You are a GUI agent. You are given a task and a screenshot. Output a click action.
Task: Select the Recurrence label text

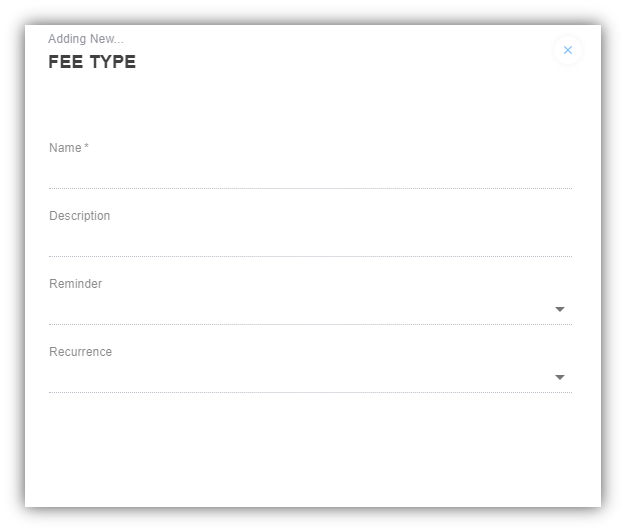[x=80, y=352]
